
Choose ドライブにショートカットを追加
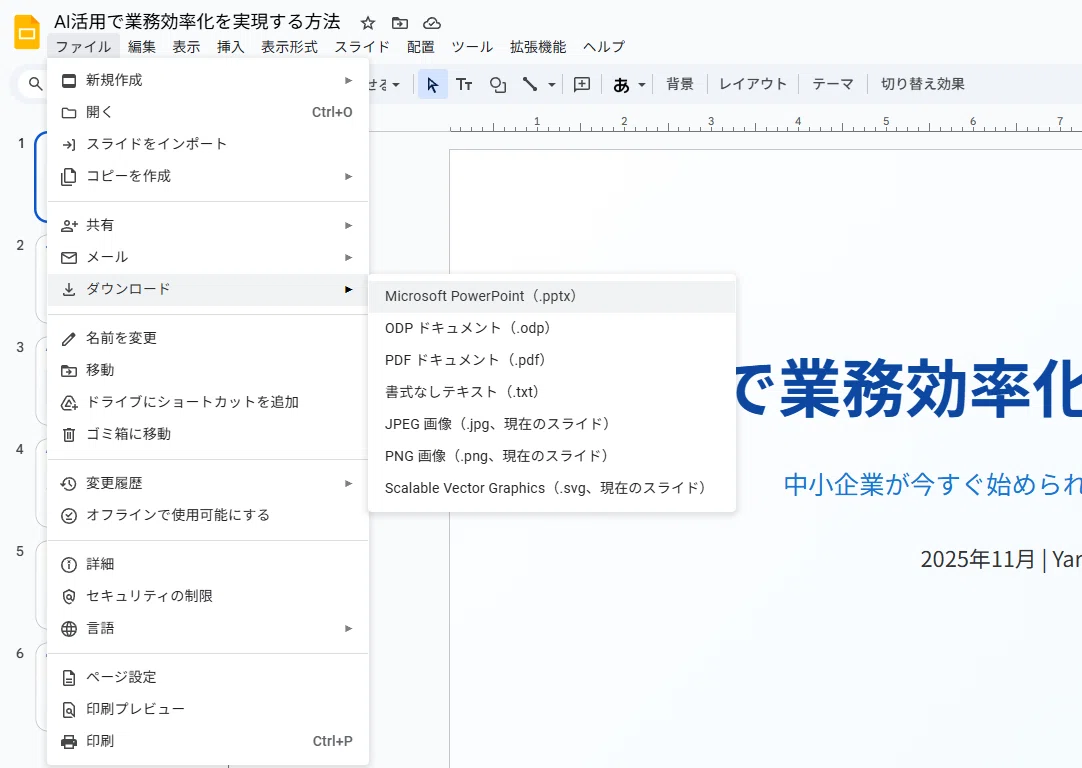[x=208, y=402]
